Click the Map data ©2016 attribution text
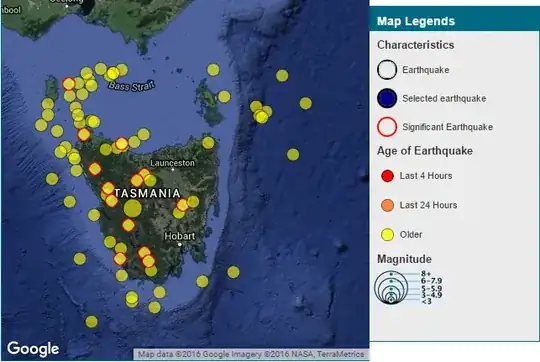The width and height of the screenshot is (540, 362). coord(251,354)
